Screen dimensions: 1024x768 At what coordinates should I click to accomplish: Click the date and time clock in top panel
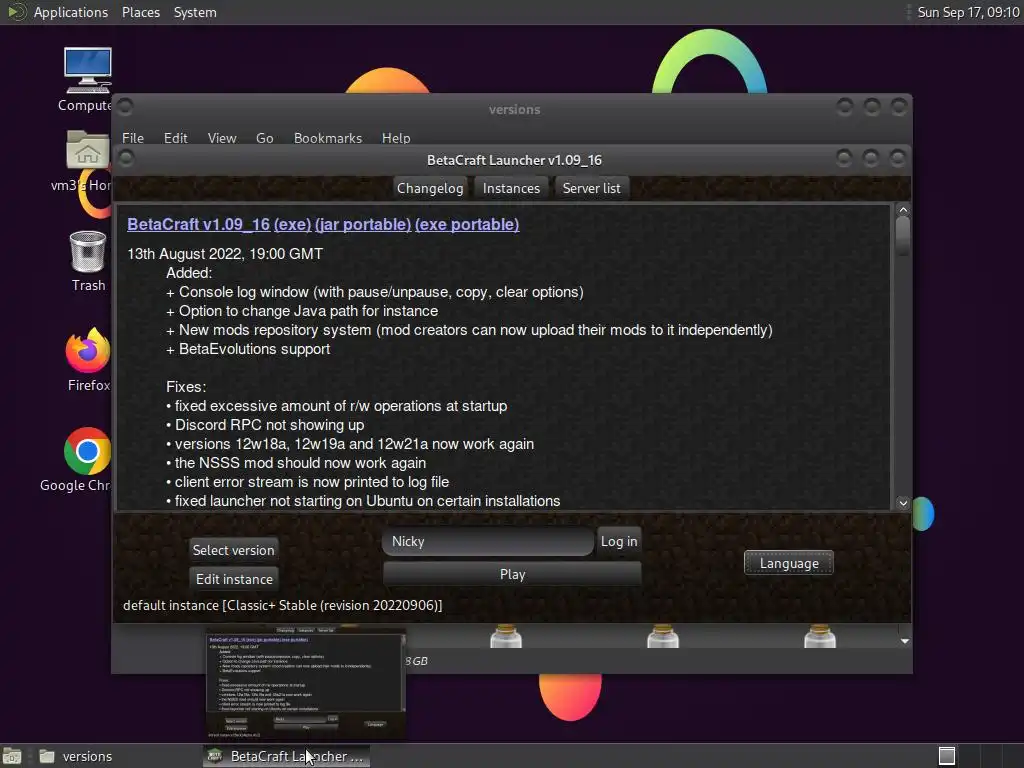click(968, 12)
